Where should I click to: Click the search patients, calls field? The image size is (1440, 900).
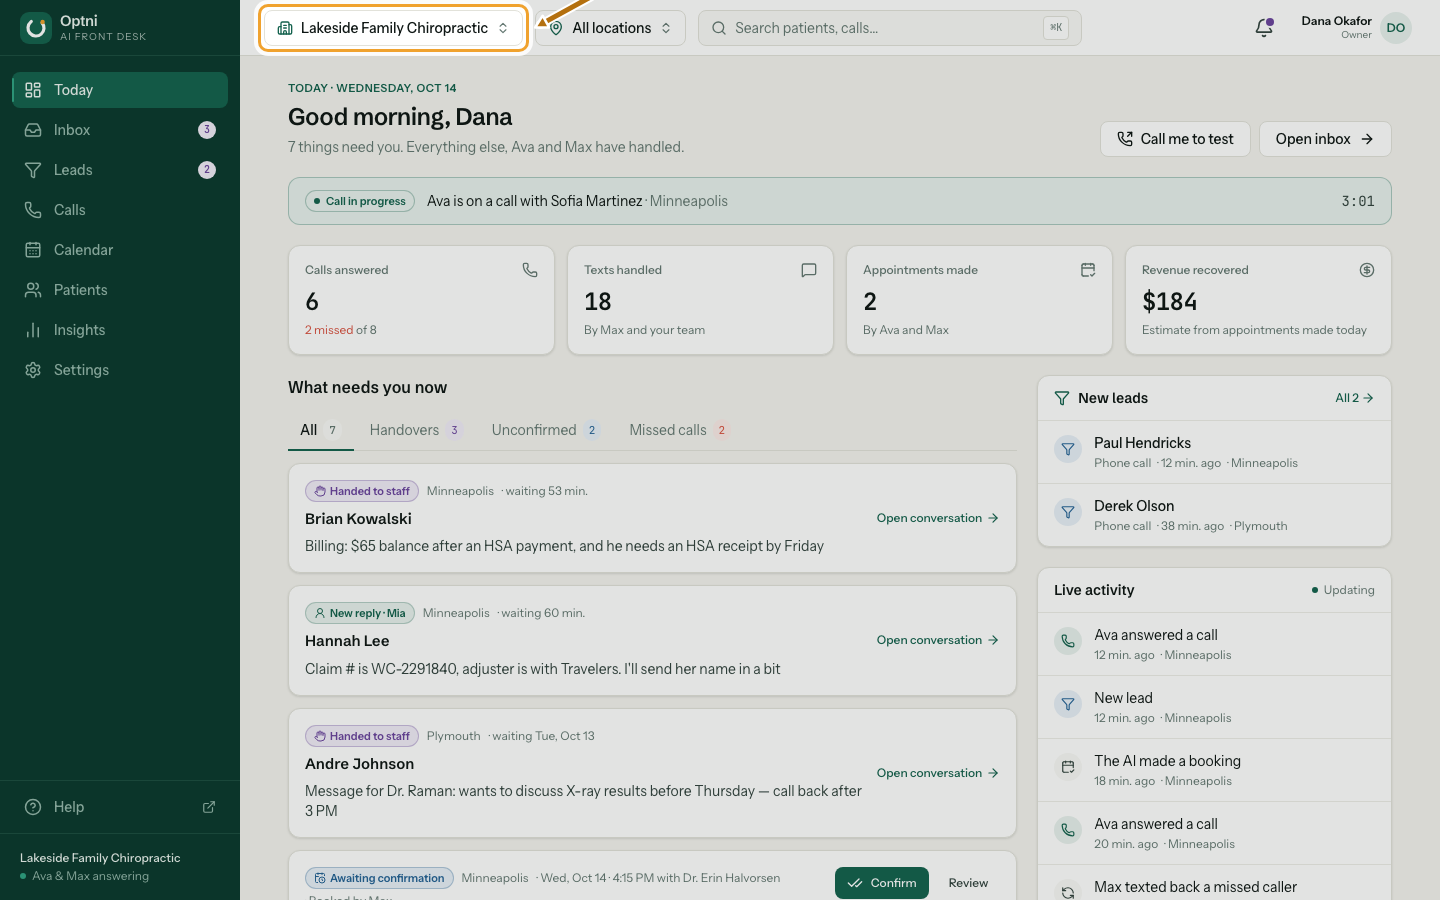890,28
